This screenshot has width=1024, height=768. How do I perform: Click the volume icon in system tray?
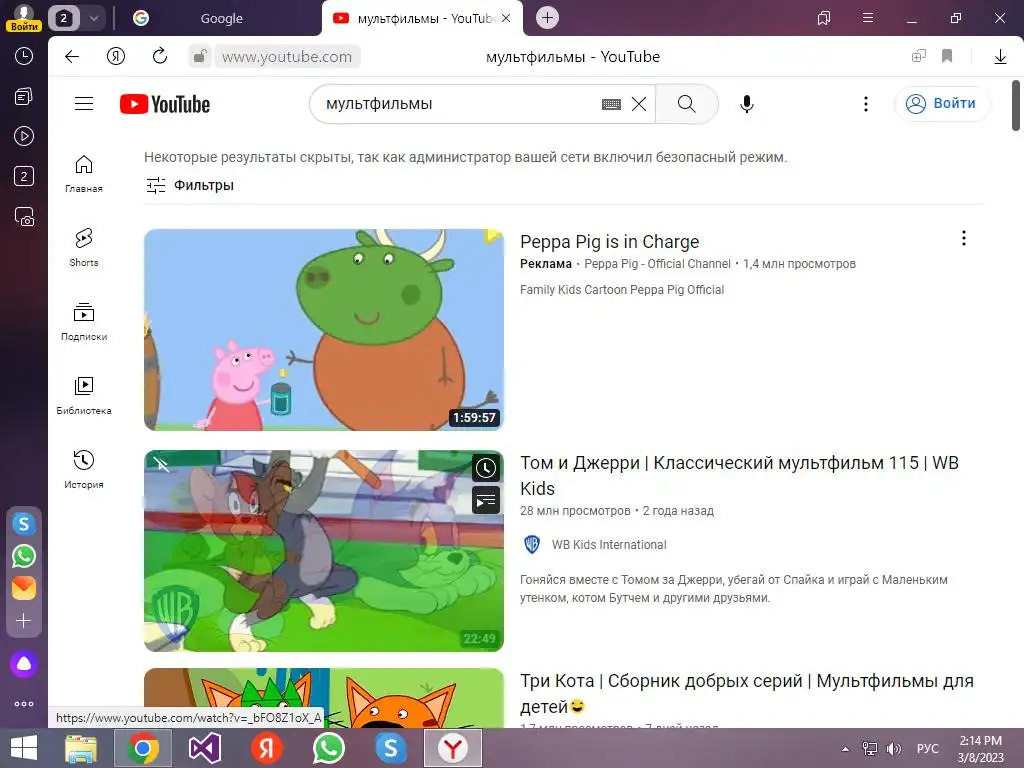[x=893, y=749]
